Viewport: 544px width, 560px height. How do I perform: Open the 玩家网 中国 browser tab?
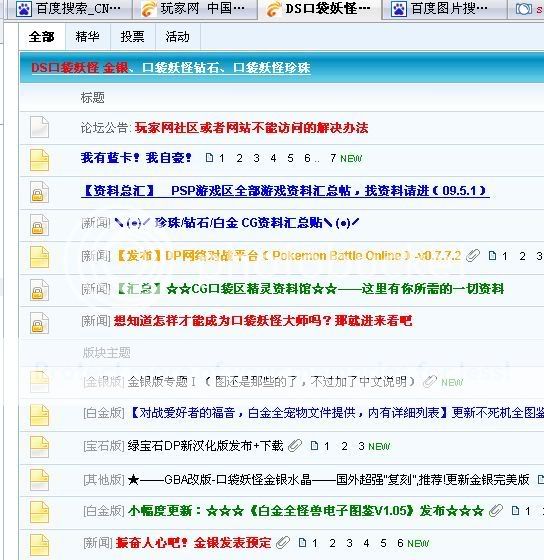(194, 9)
